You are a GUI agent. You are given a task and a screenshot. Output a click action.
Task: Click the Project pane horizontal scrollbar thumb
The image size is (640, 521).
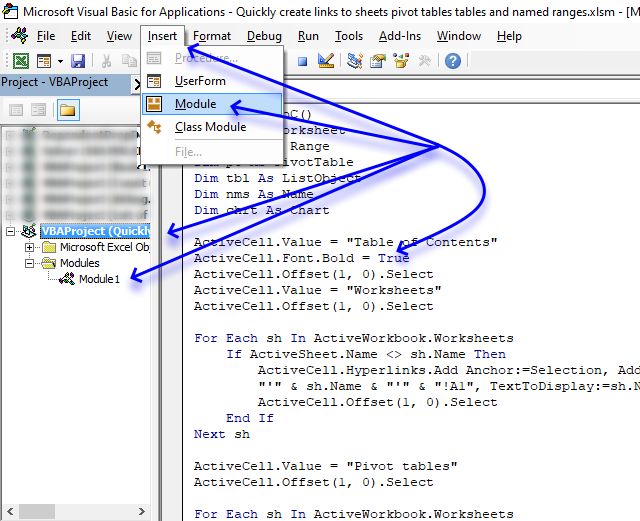(37, 511)
